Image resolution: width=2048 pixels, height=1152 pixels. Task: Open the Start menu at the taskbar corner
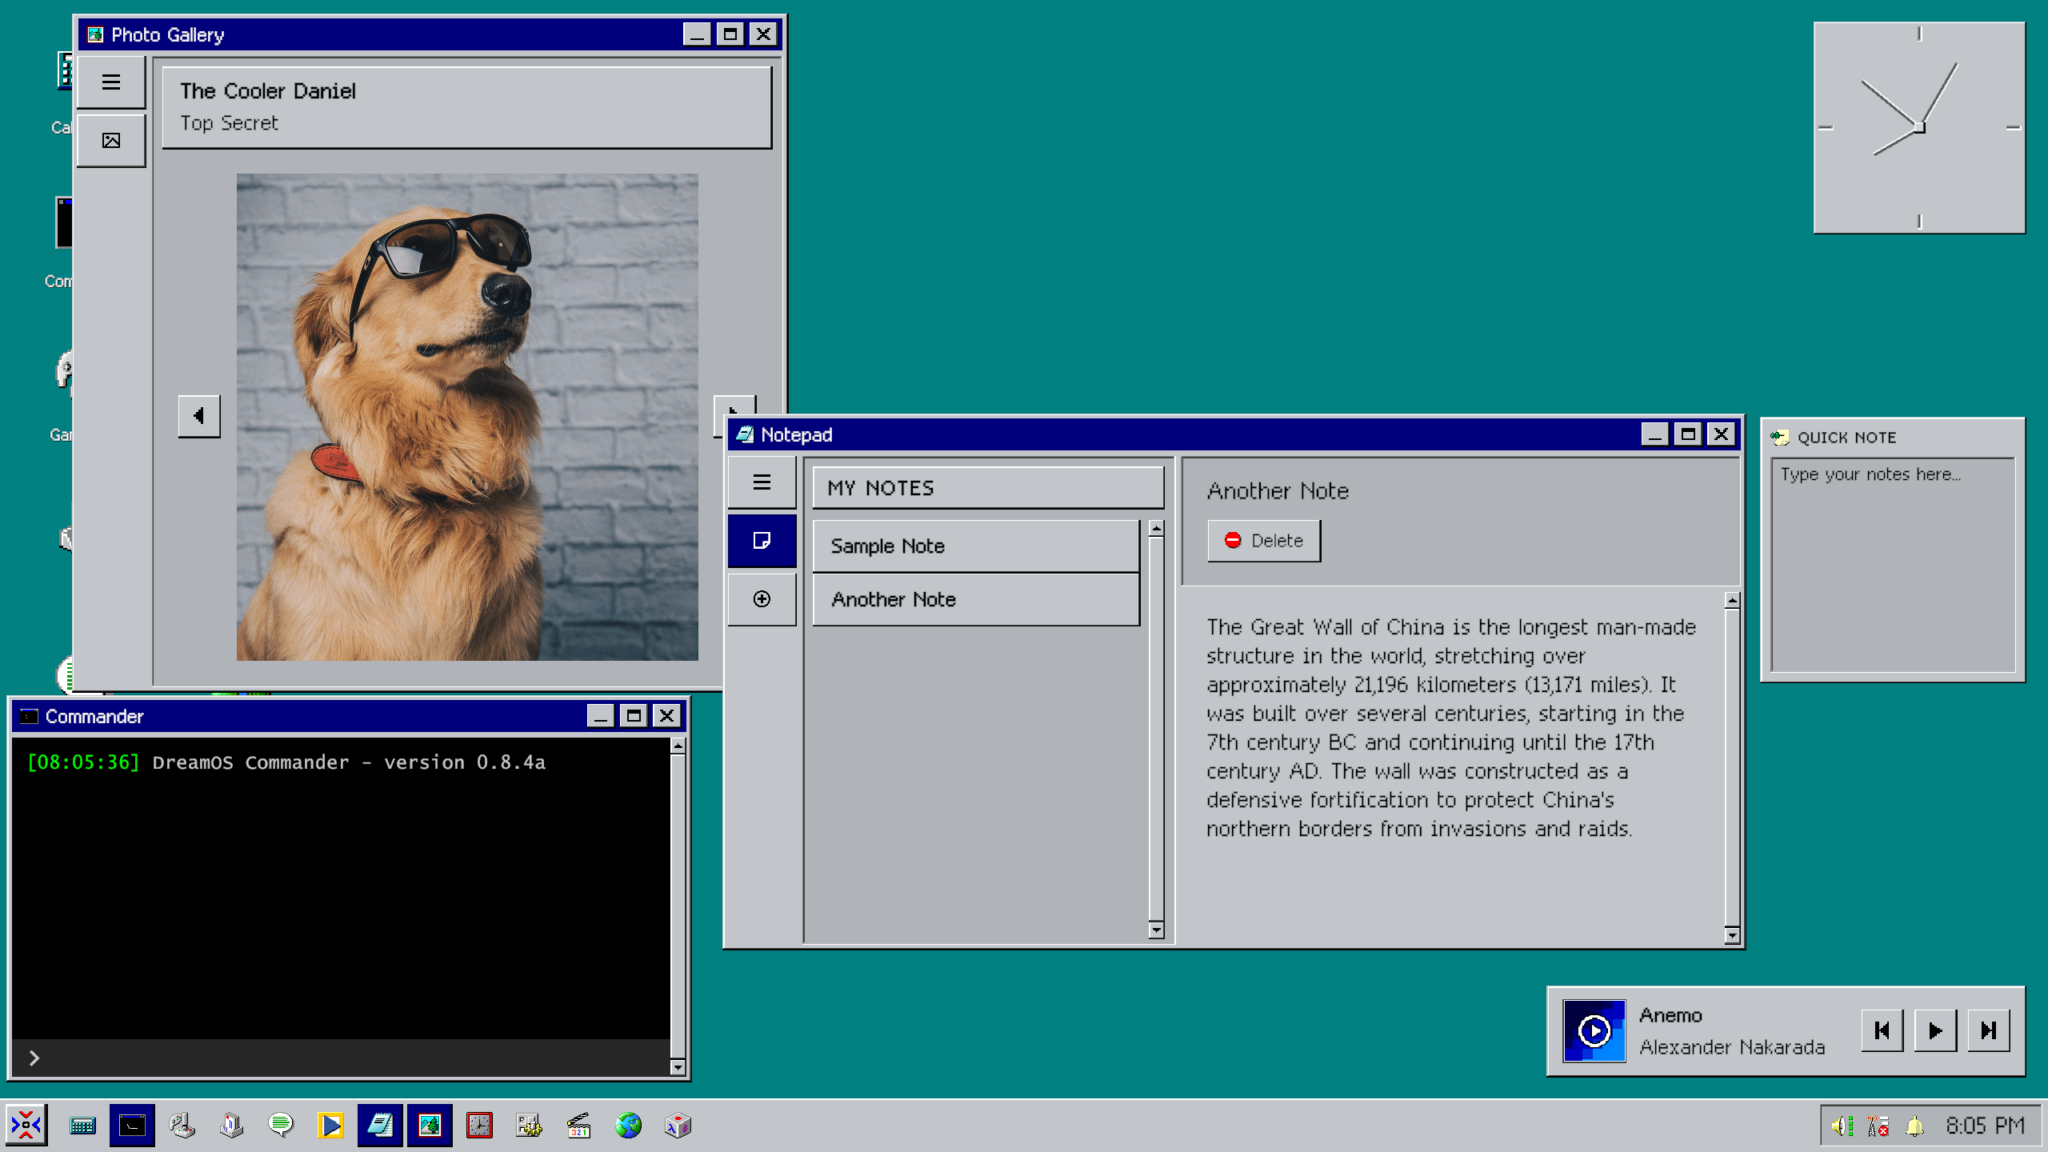27,1124
